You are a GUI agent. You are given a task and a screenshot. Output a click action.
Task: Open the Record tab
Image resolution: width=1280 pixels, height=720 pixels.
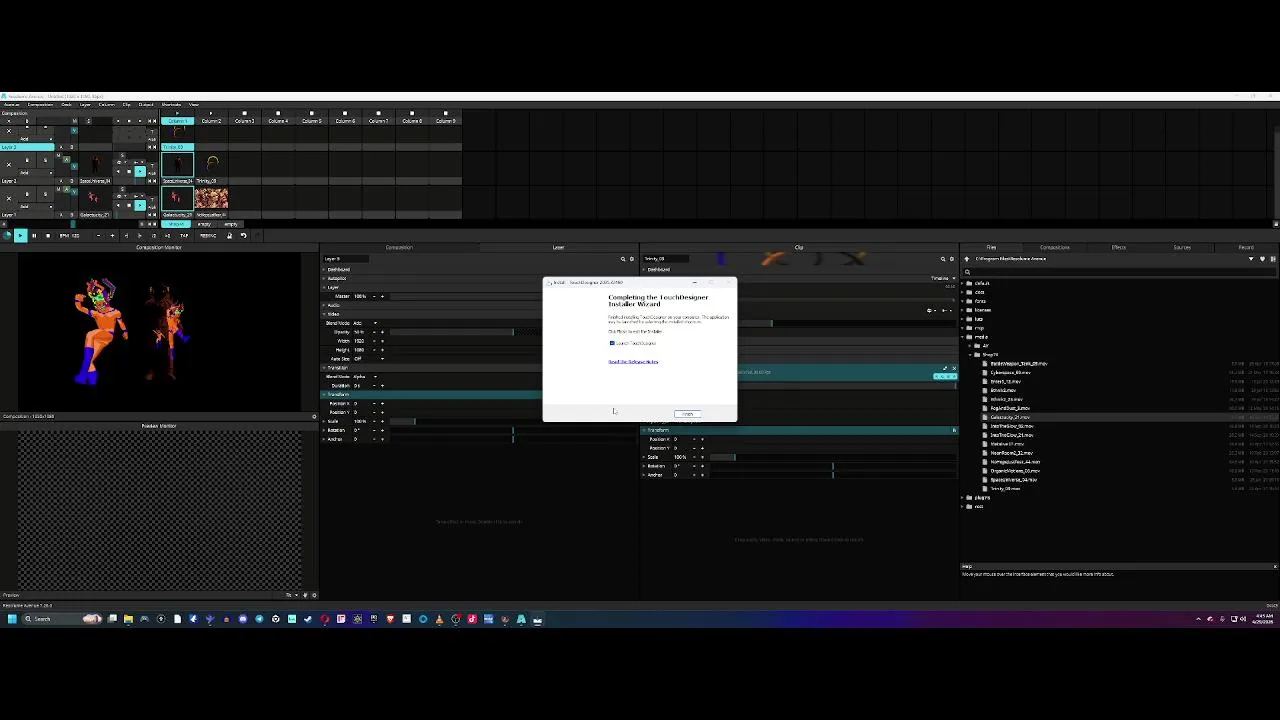coord(1246,247)
